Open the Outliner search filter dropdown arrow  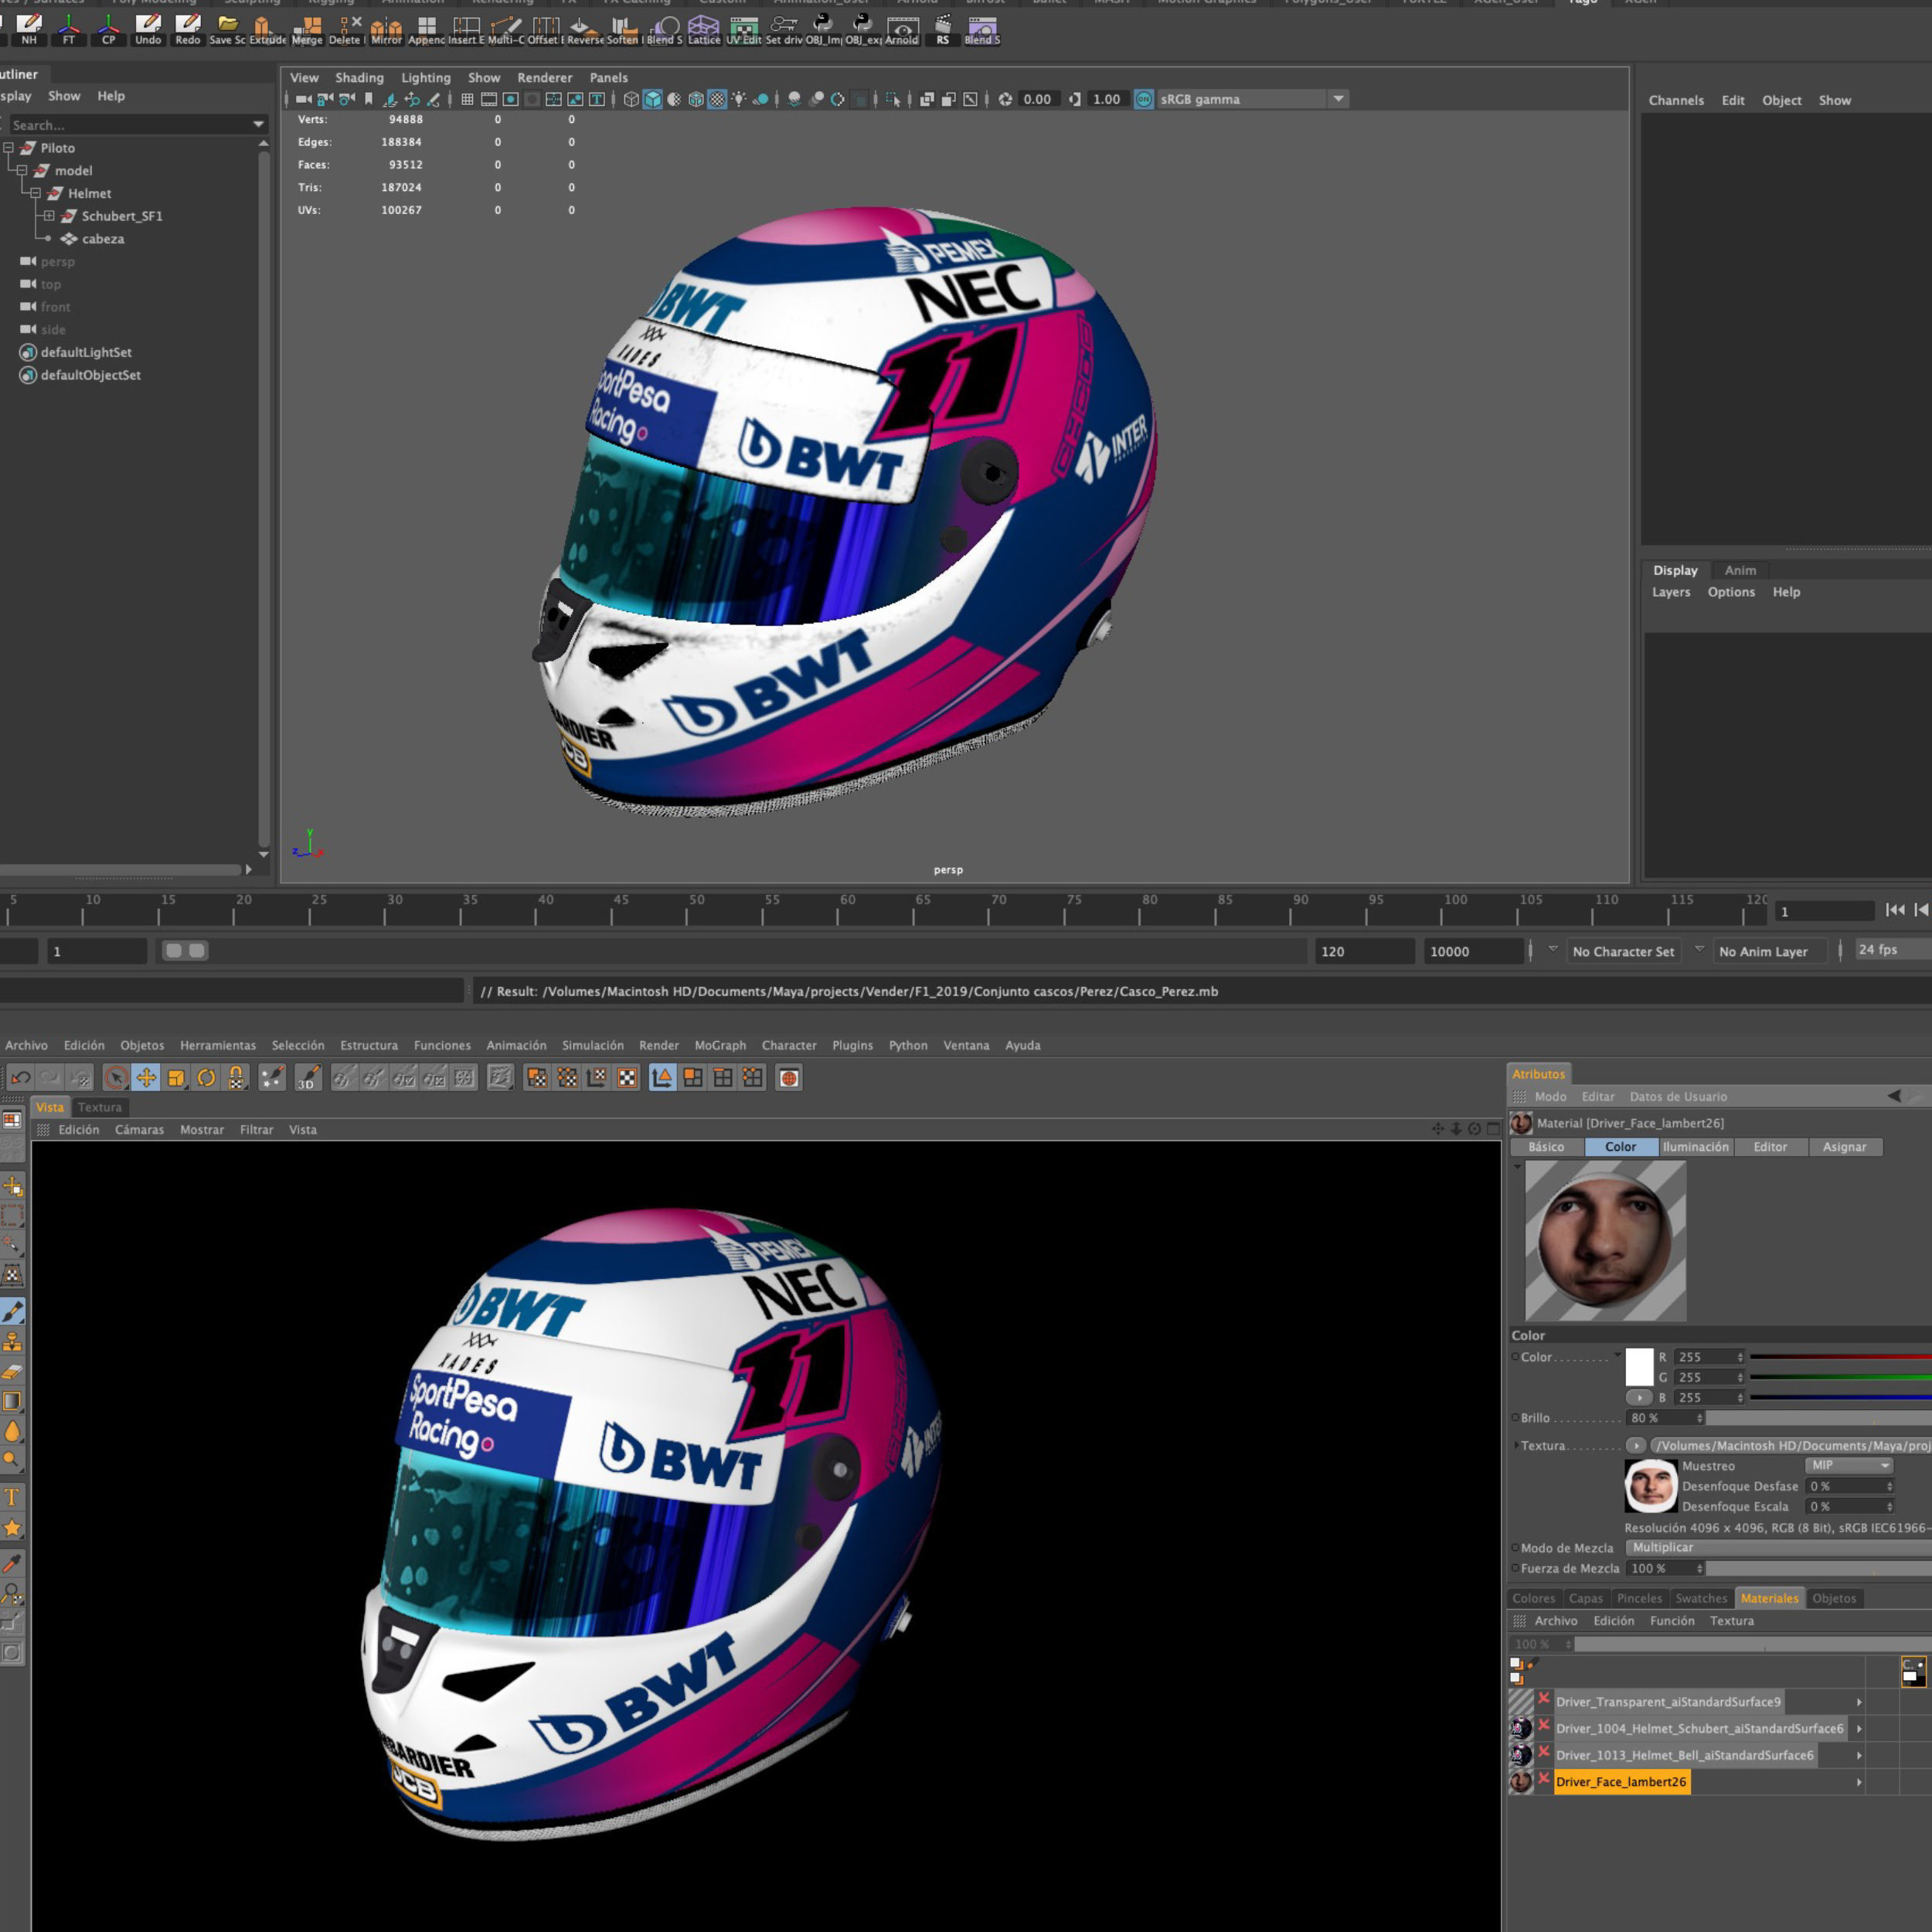point(258,125)
